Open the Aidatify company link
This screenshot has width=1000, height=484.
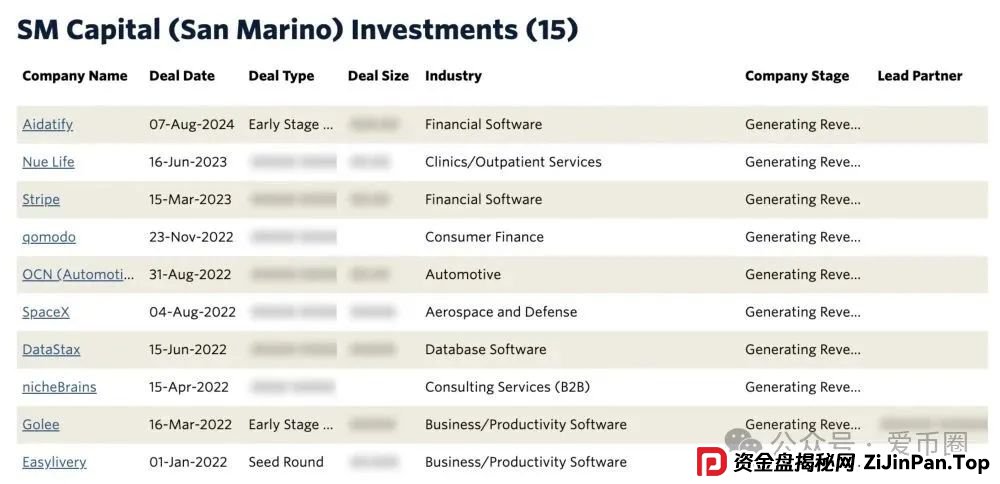pyautogui.click(x=47, y=125)
